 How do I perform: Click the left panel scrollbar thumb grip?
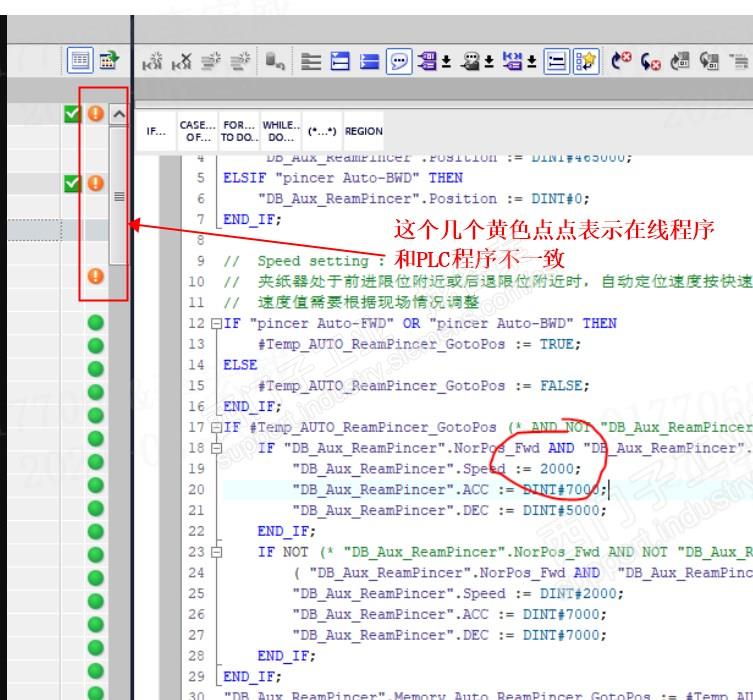(x=119, y=196)
